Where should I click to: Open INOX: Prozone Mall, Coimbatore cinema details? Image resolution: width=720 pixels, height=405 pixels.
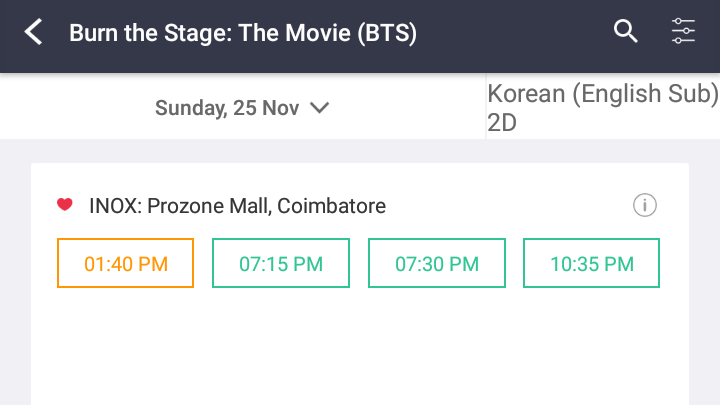237,206
